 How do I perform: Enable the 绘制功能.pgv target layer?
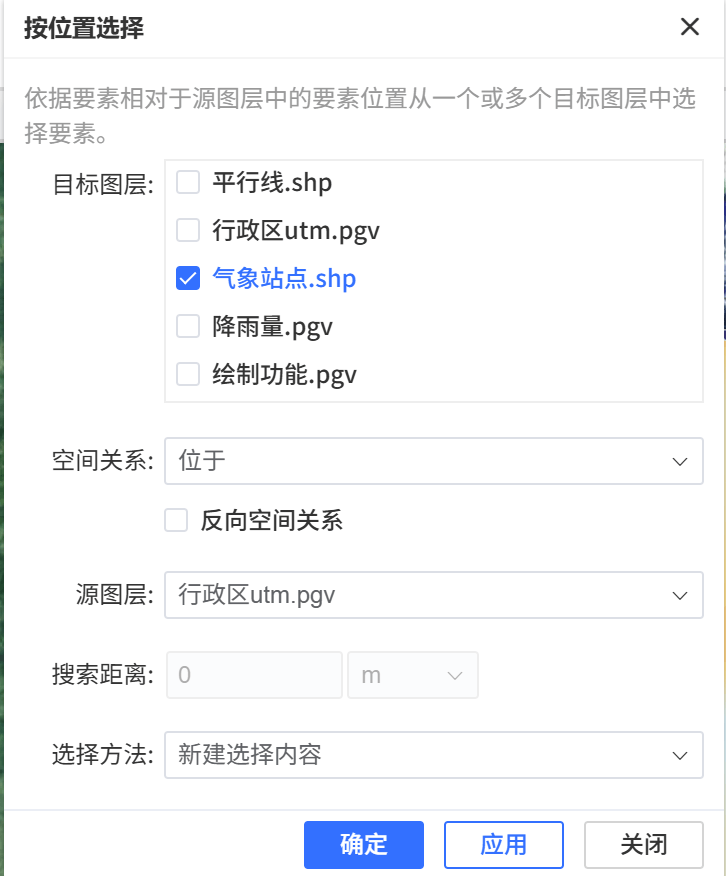click(x=187, y=374)
